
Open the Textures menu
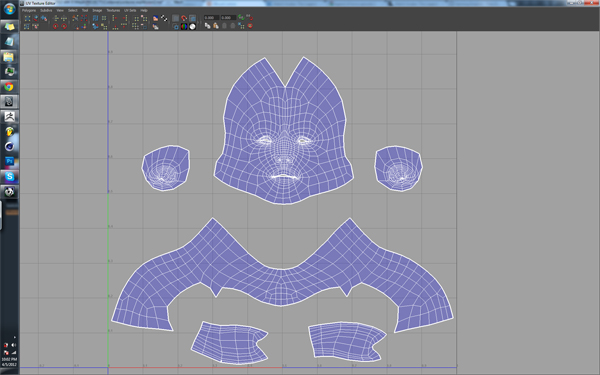coord(113,10)
